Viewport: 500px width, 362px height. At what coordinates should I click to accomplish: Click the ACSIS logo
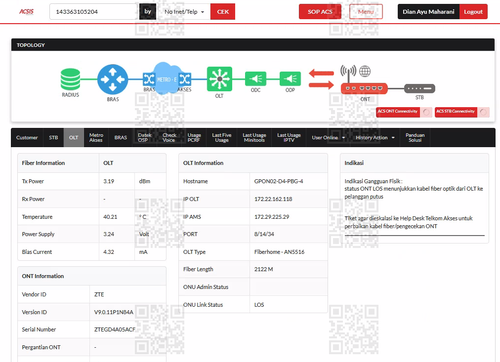(x=26, y=12)
